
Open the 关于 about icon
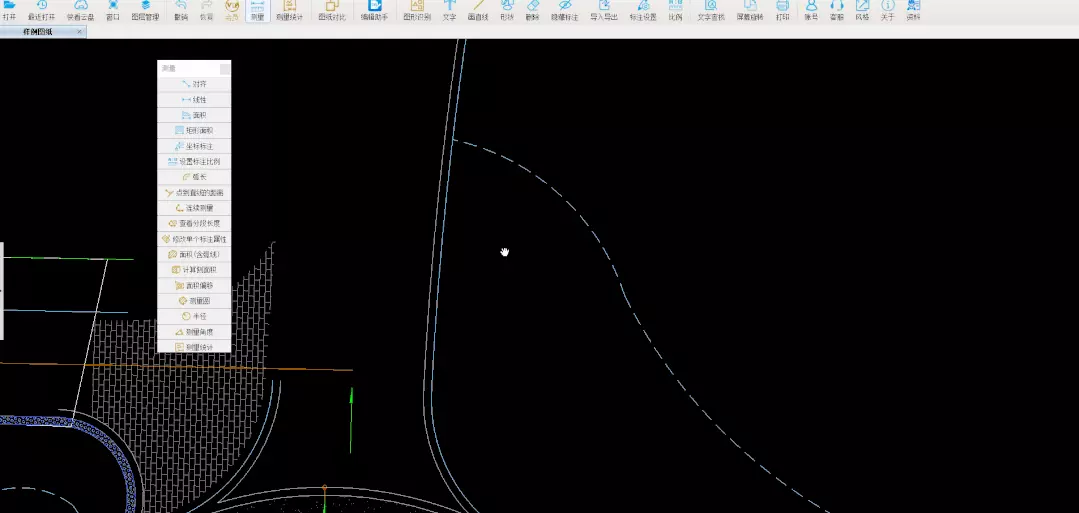888,10
